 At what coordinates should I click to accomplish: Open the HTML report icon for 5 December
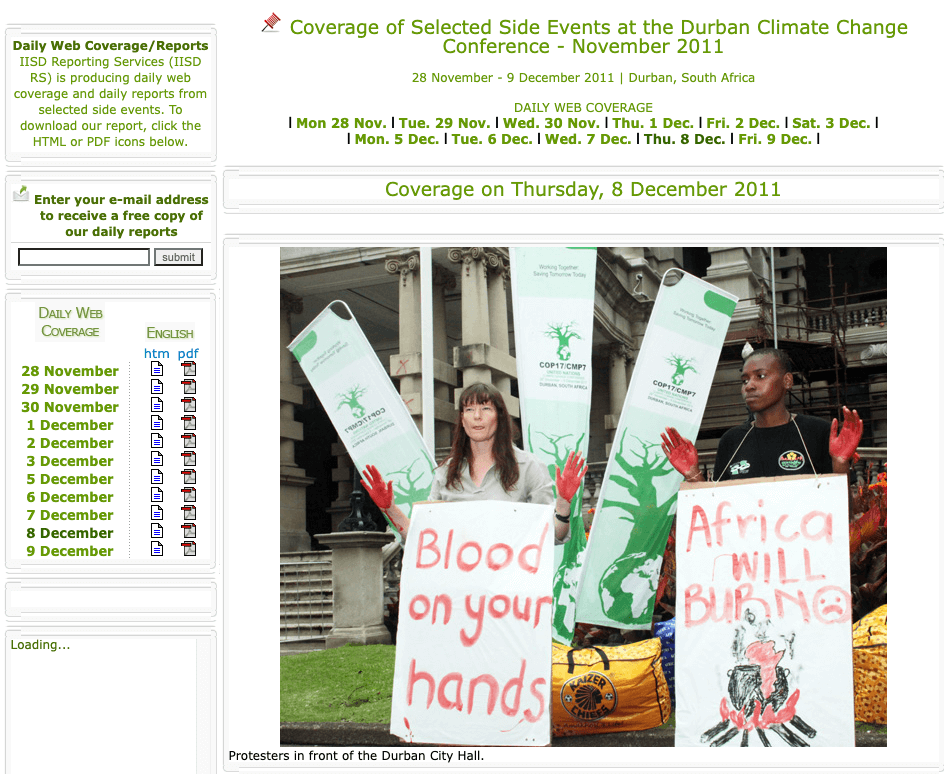(x=157, y=477)
